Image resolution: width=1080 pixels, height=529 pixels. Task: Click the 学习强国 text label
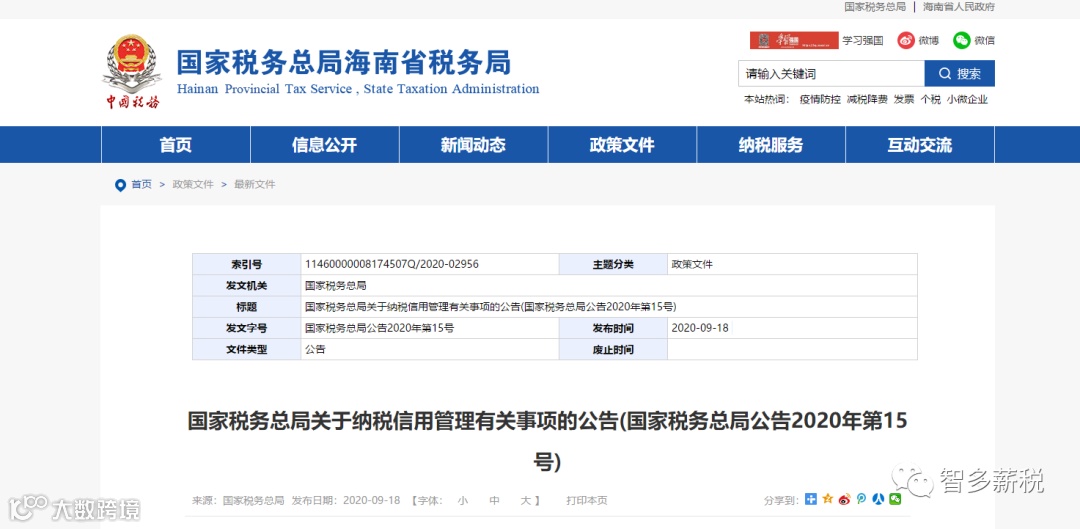click(862, 41)
